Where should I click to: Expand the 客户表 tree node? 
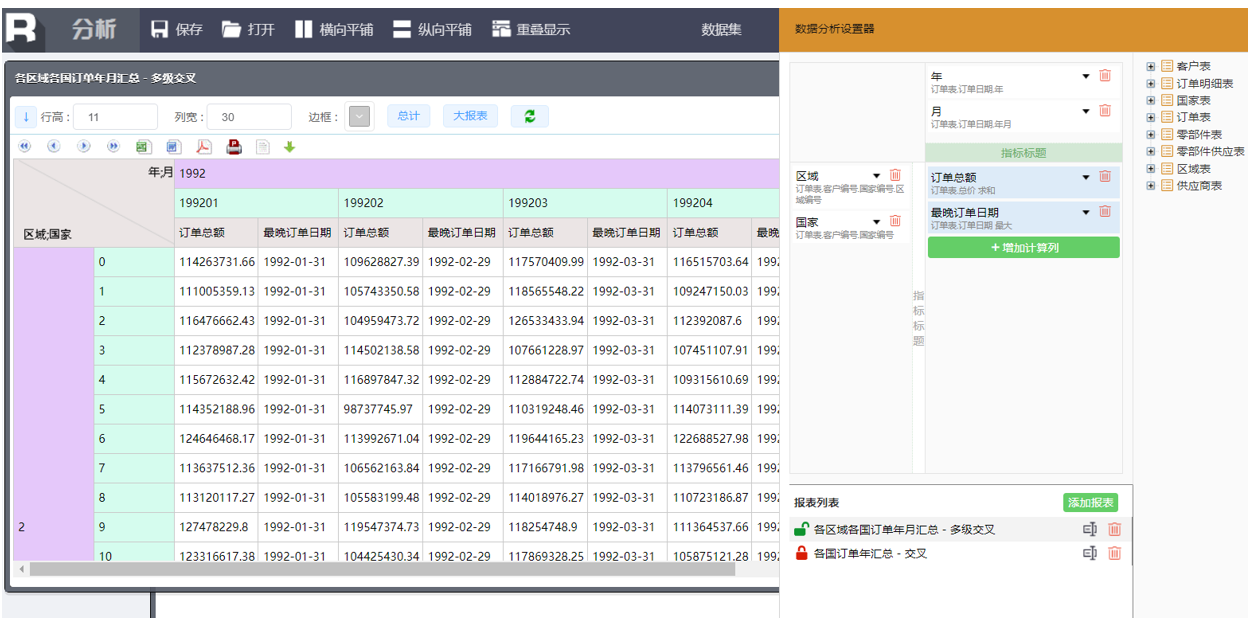tap(1151, 67)
